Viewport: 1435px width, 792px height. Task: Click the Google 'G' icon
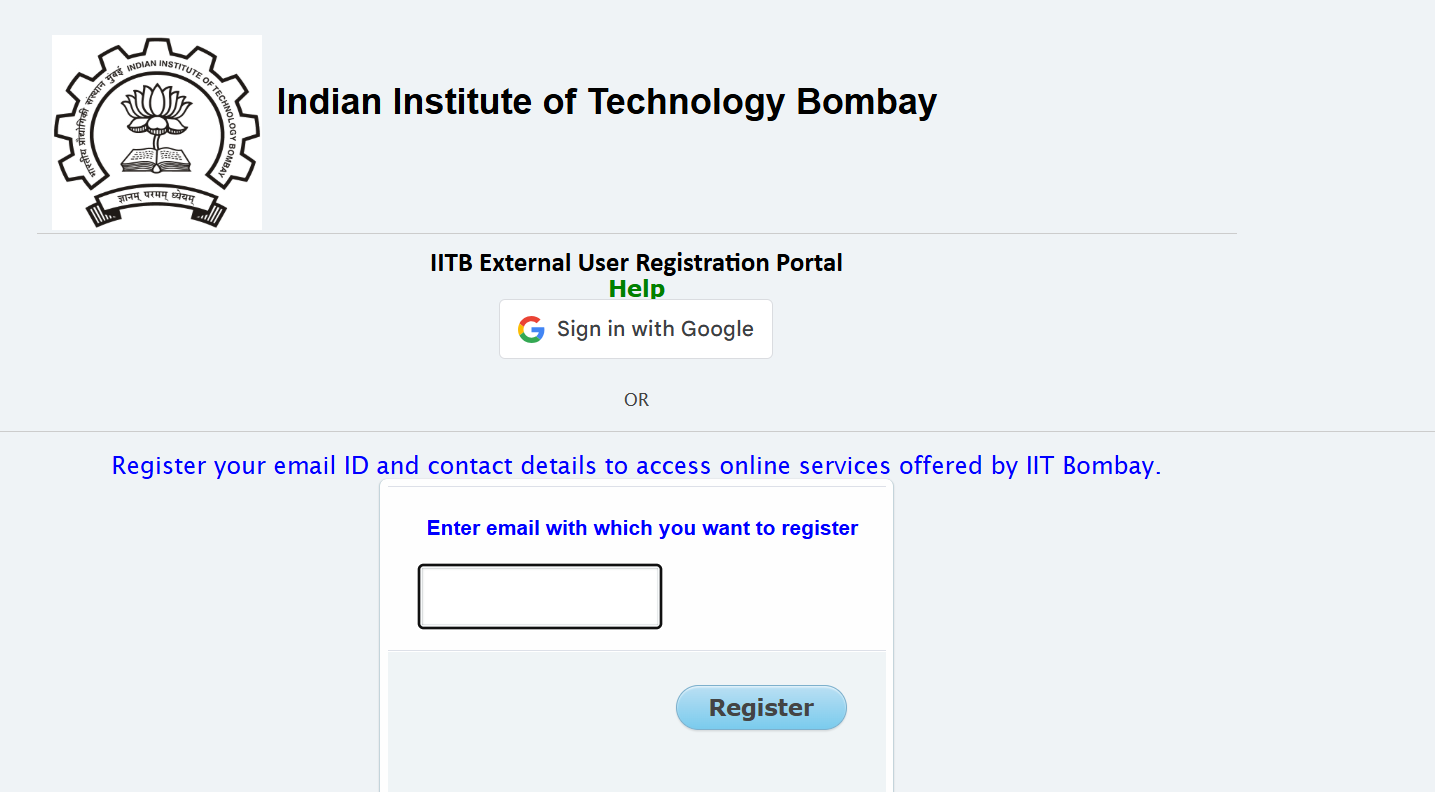click(x=531, y=329)
